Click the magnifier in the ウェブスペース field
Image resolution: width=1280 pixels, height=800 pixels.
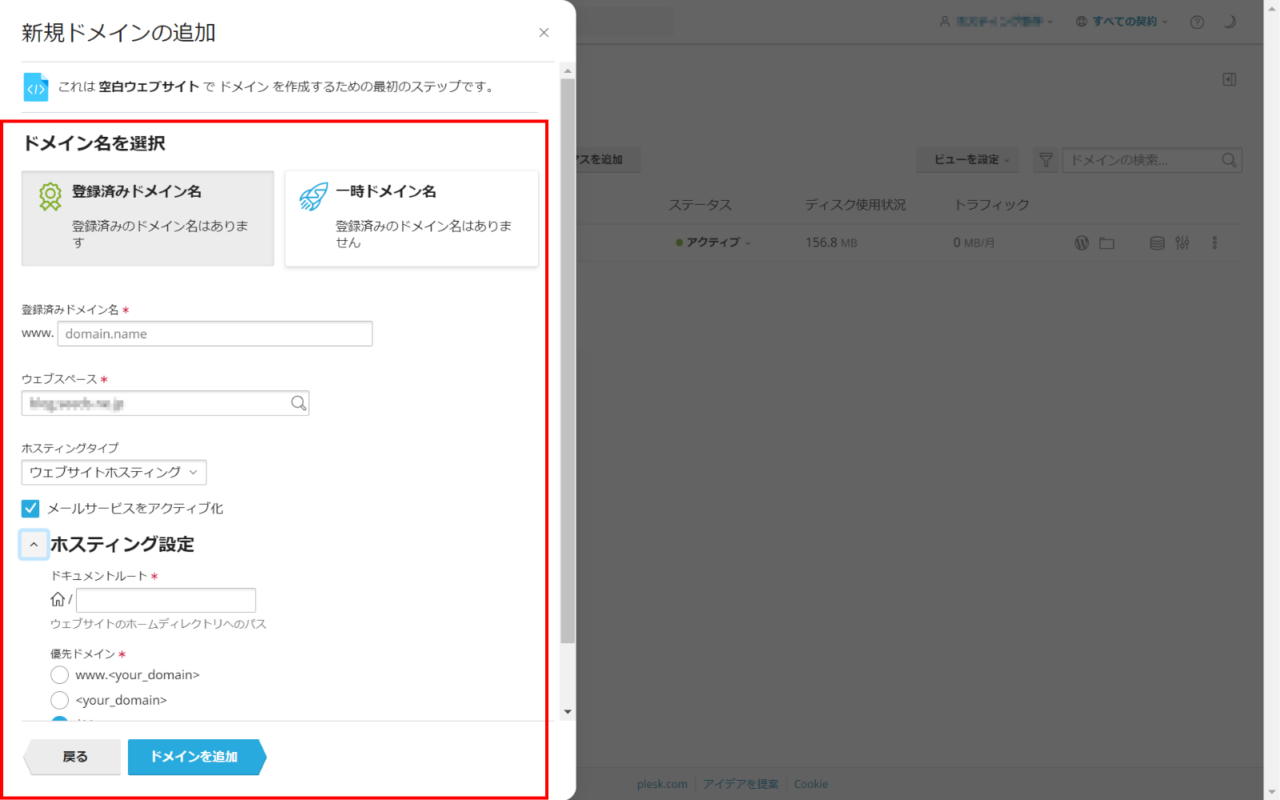point(297,403)
